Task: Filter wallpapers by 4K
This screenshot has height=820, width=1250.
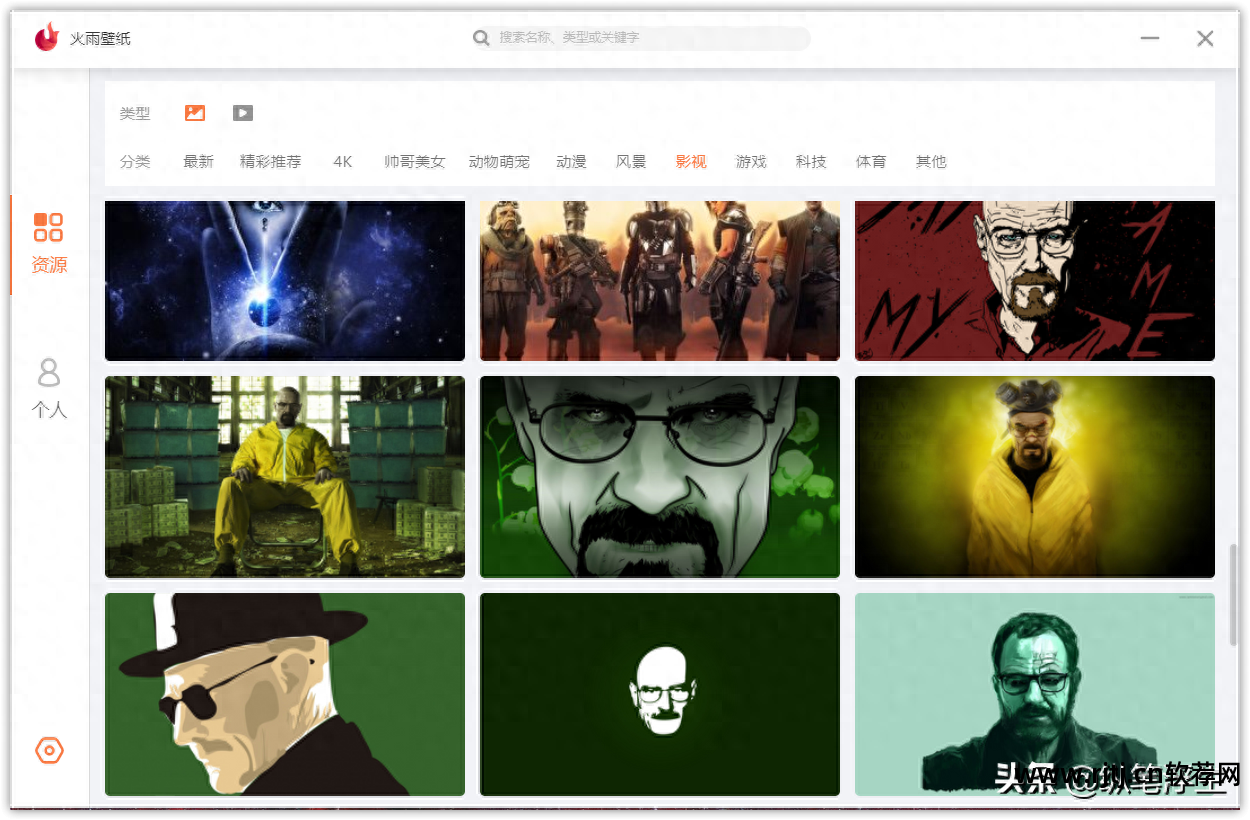Action: tap(343, 161)
